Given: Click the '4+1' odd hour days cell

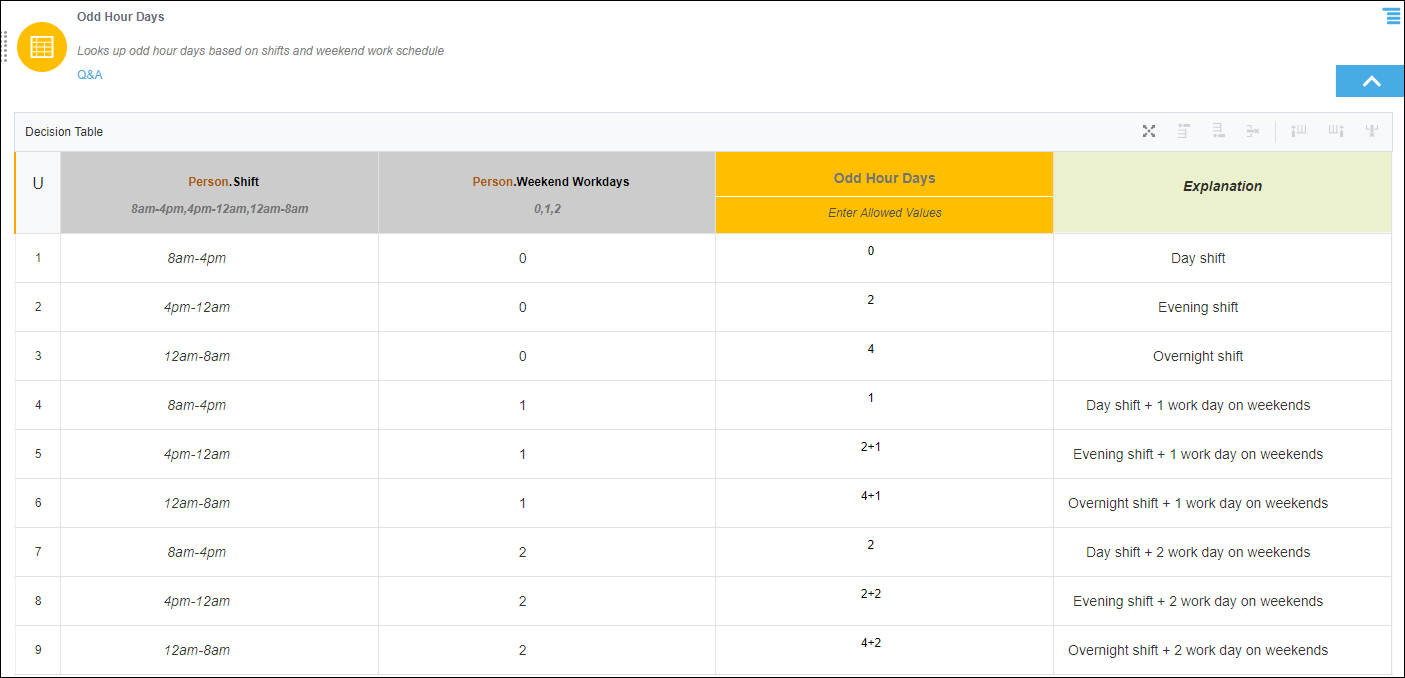Looking at the screenshot, I should (x=884, y=503).
